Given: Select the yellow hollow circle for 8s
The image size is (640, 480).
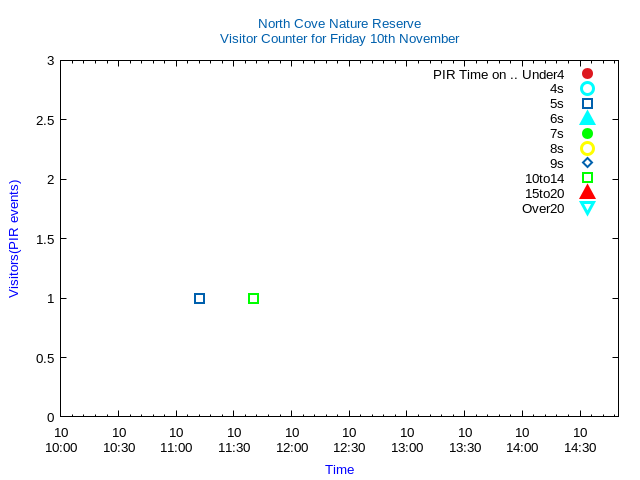Looking at the screenshot, I should tap(587, 149).
